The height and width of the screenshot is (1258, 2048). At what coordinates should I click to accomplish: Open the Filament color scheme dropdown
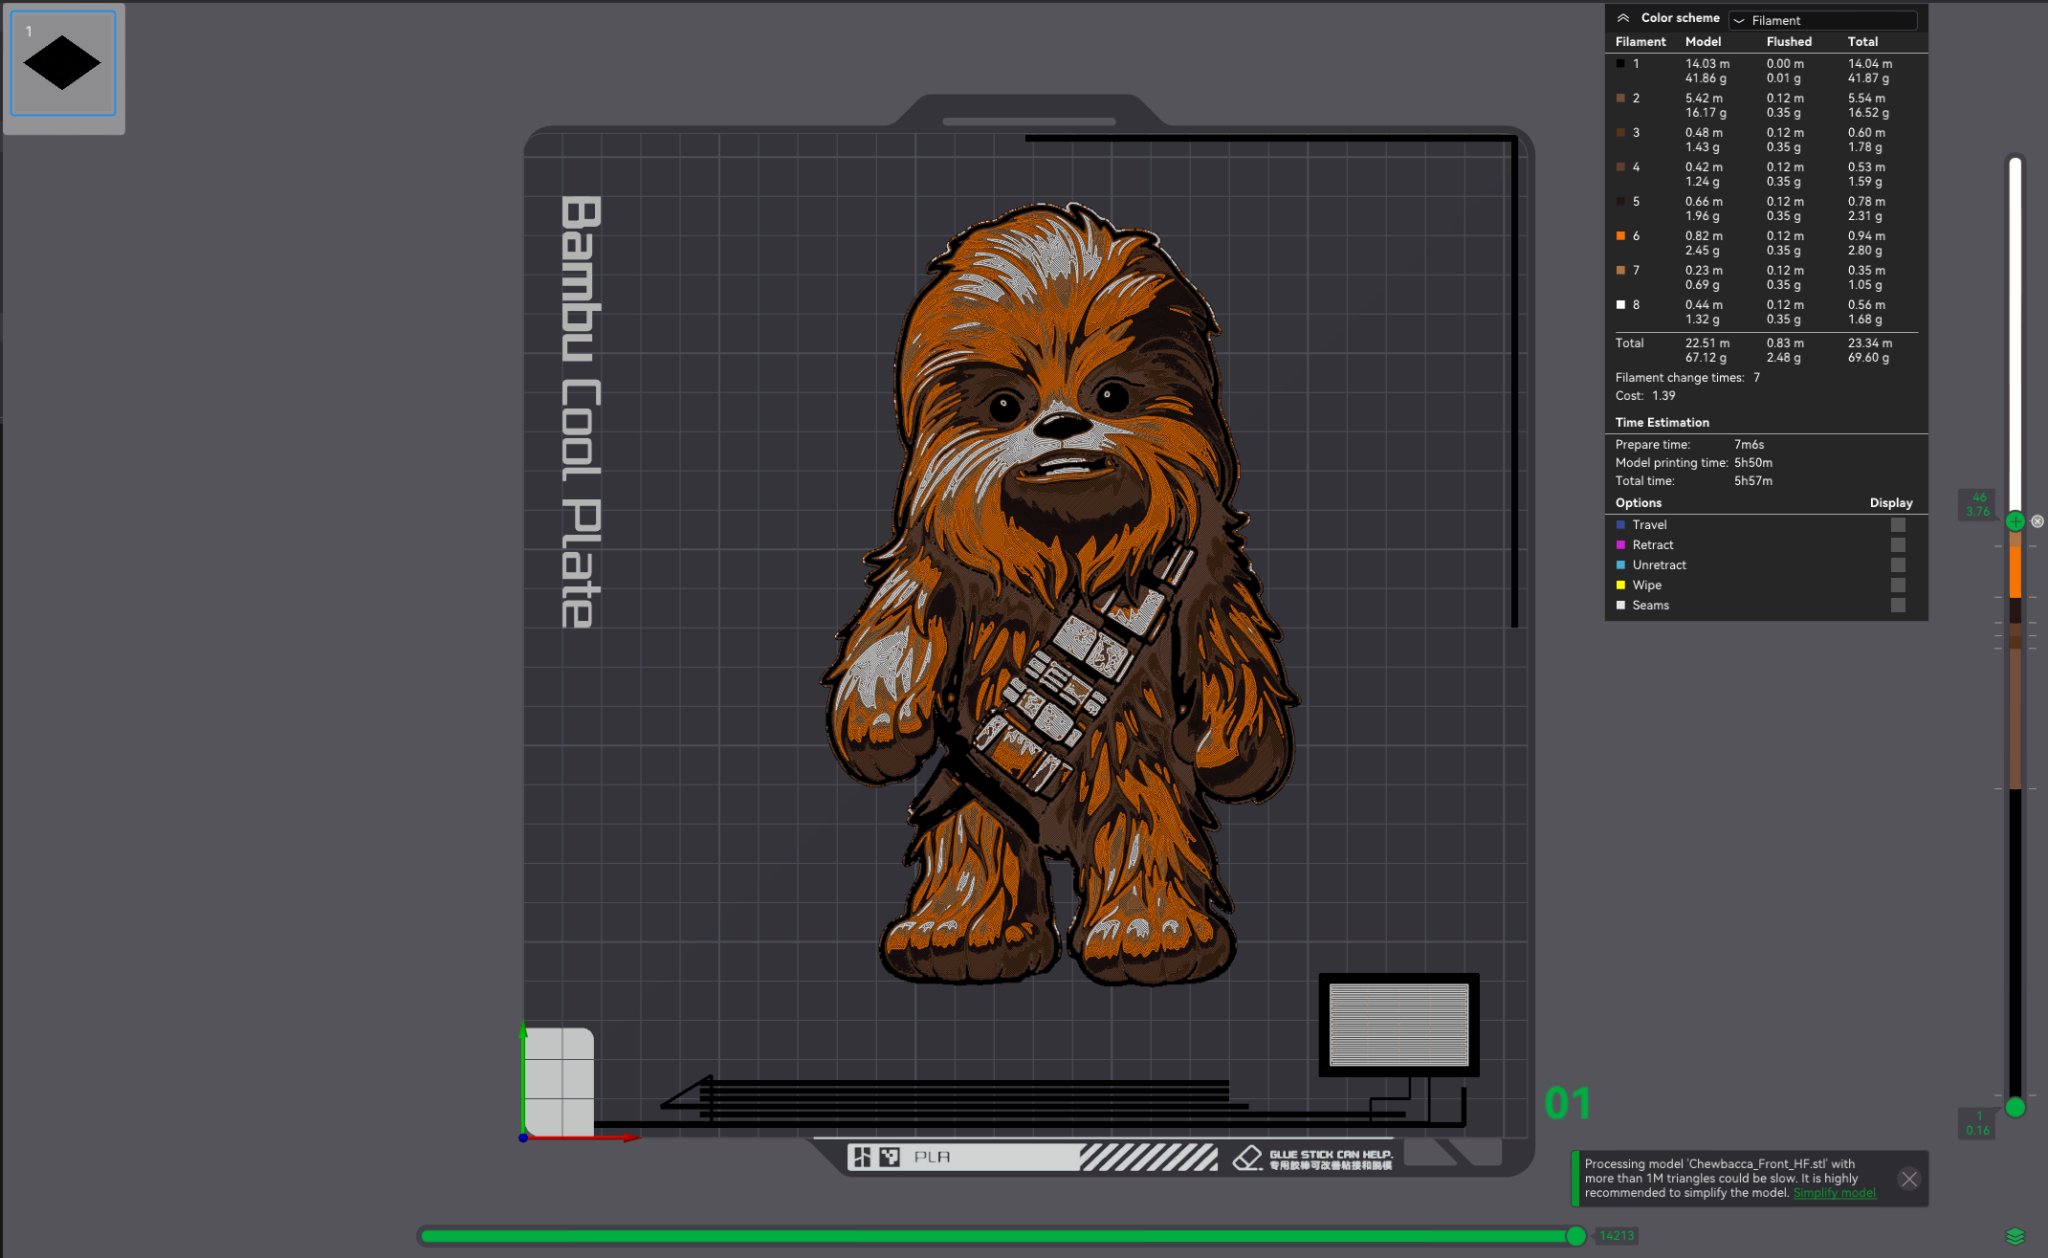tap(1822, 19)
